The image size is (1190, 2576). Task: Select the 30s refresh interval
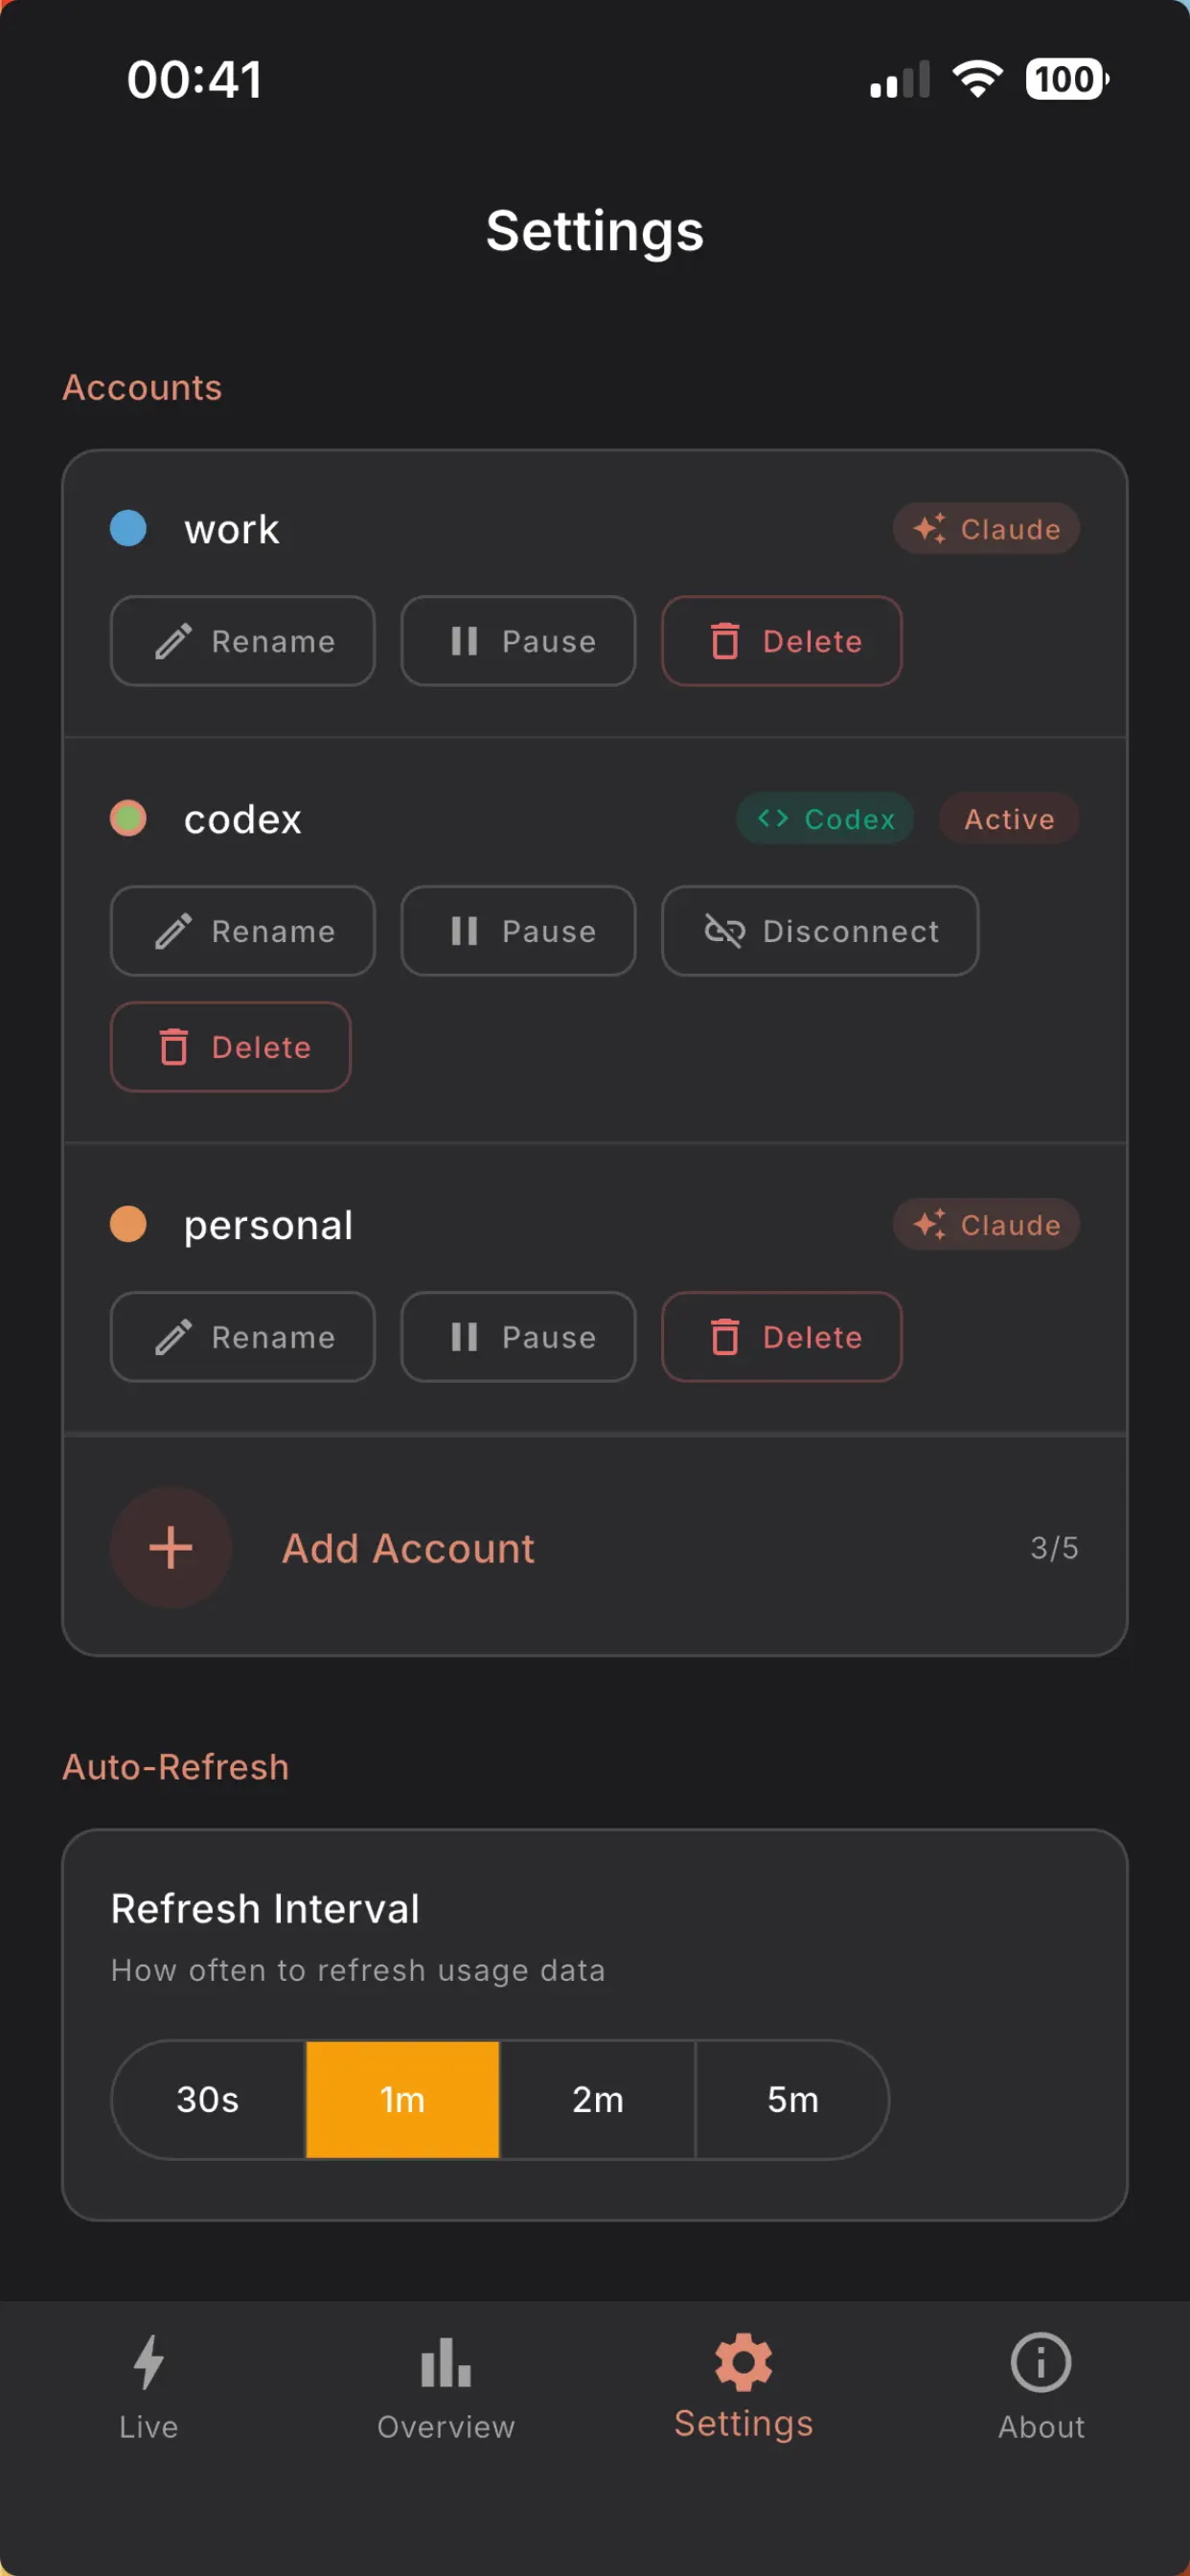point(207,2100)
